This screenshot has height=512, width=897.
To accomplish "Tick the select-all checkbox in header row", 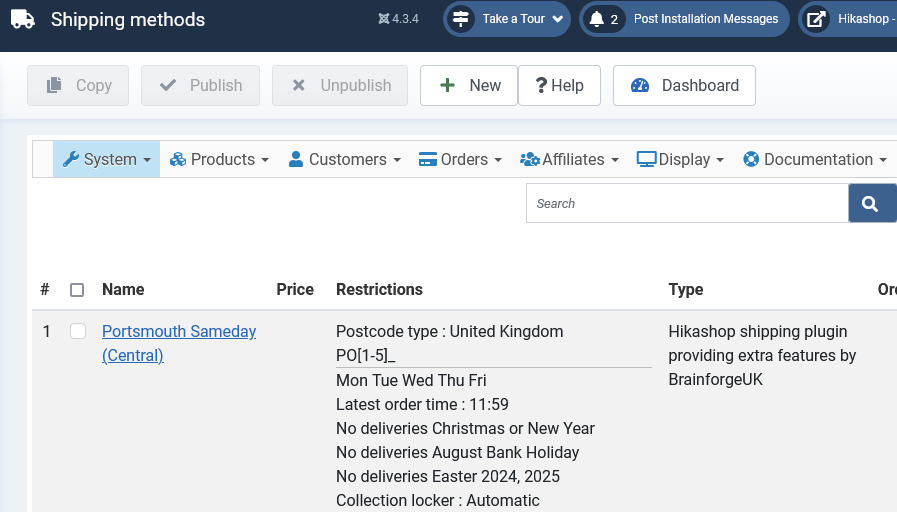I will coord(77,290).
